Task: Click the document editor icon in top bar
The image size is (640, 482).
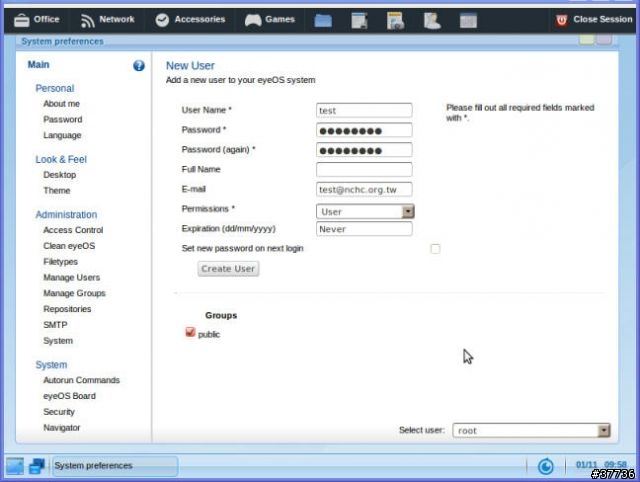Action: (x=359, y=20)
